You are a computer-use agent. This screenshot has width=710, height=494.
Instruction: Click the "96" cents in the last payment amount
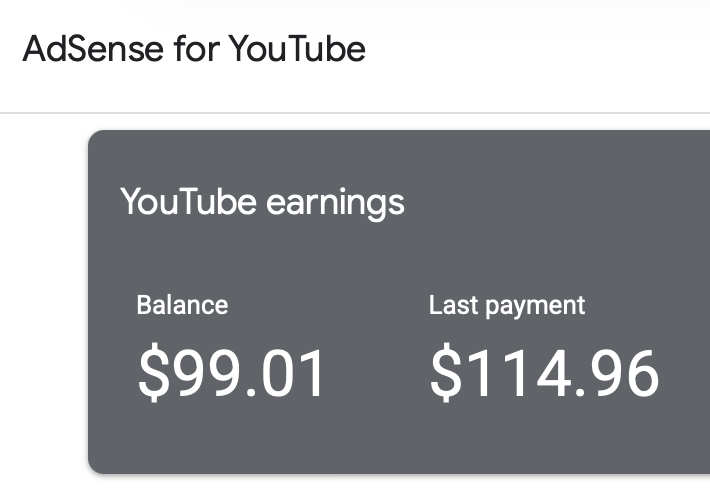click(x=628, y=372)
